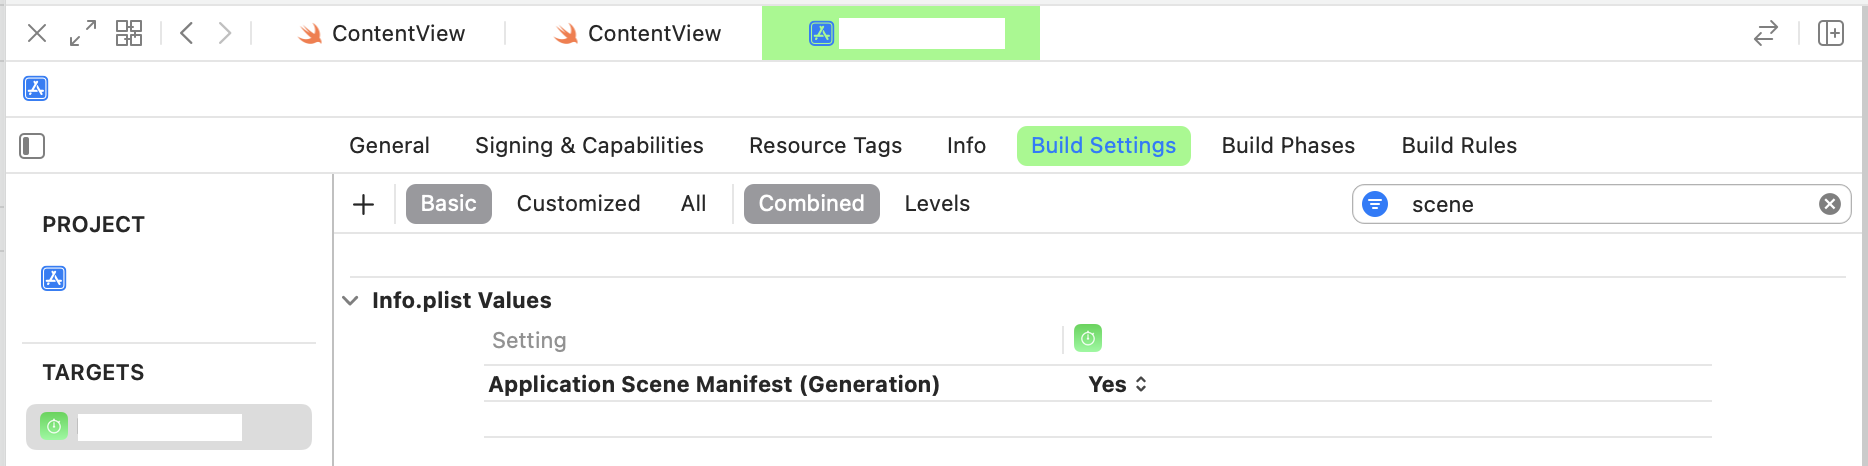
Task: Click the scene search field
Action: point(1600,204)
